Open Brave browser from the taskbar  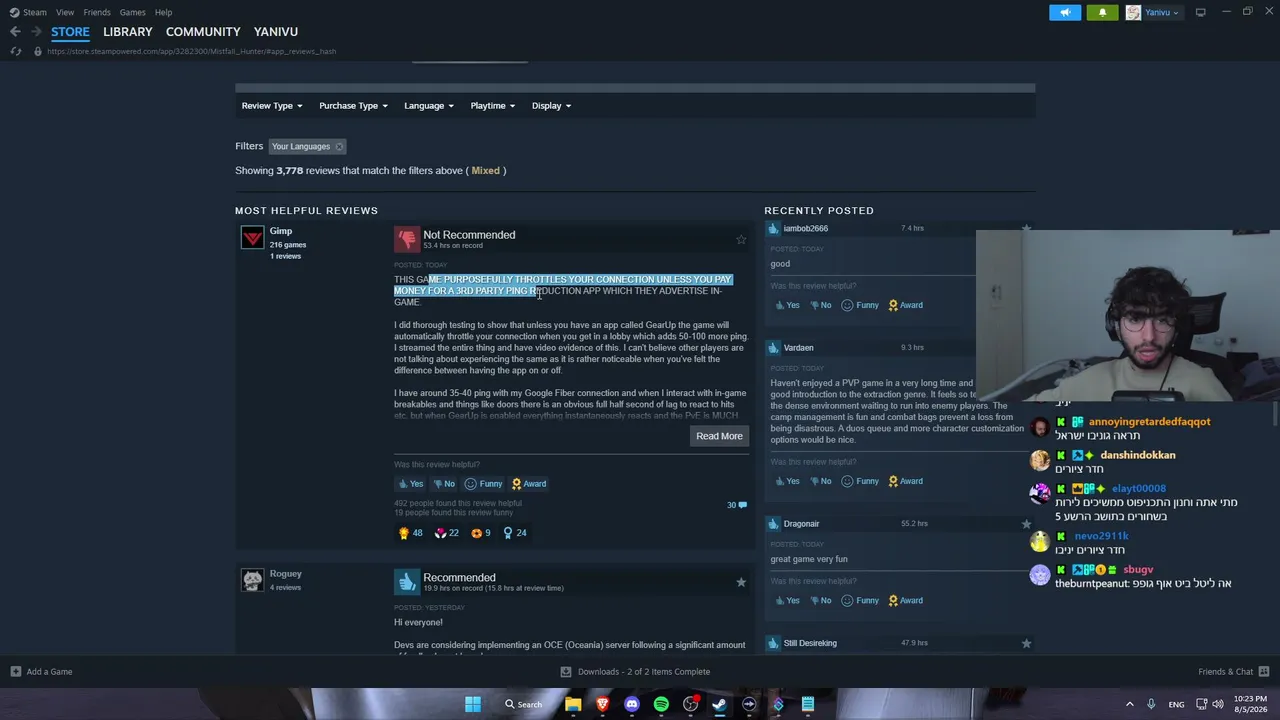(602, 704)
